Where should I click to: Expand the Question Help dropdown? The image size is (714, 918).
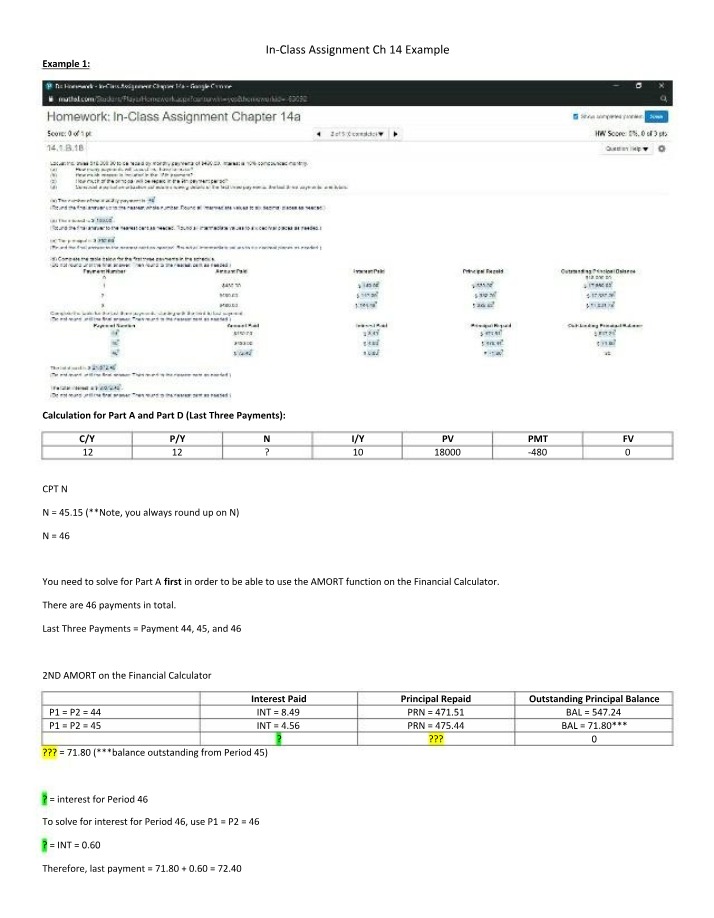627,149
